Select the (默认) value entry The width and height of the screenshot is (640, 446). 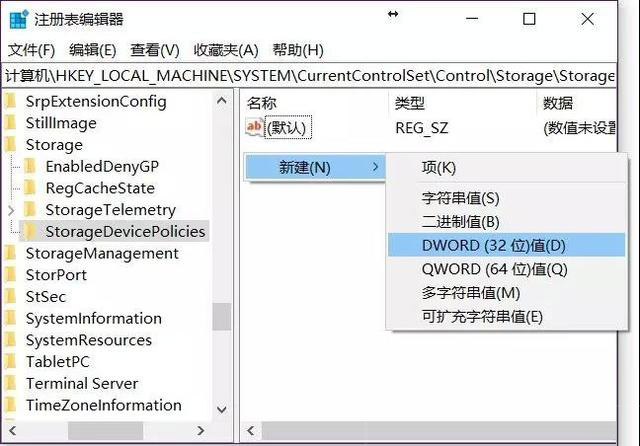coord(288,127)
